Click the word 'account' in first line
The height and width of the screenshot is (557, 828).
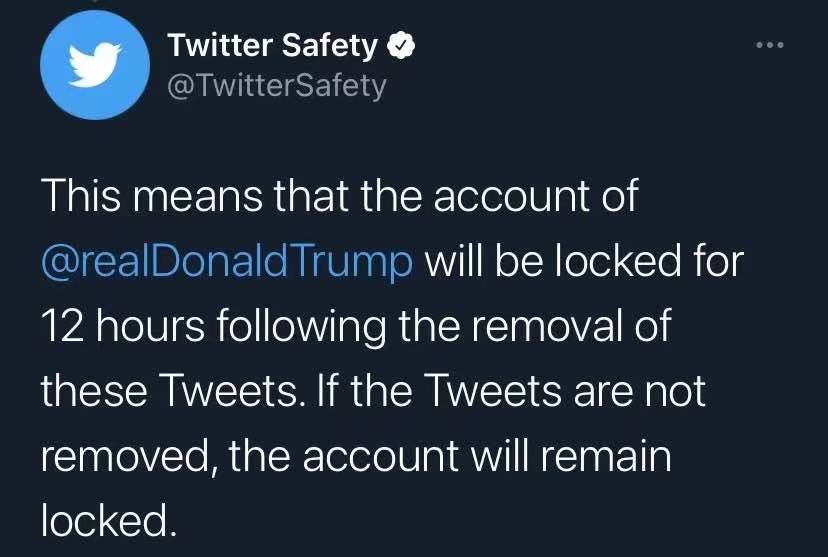511,196
